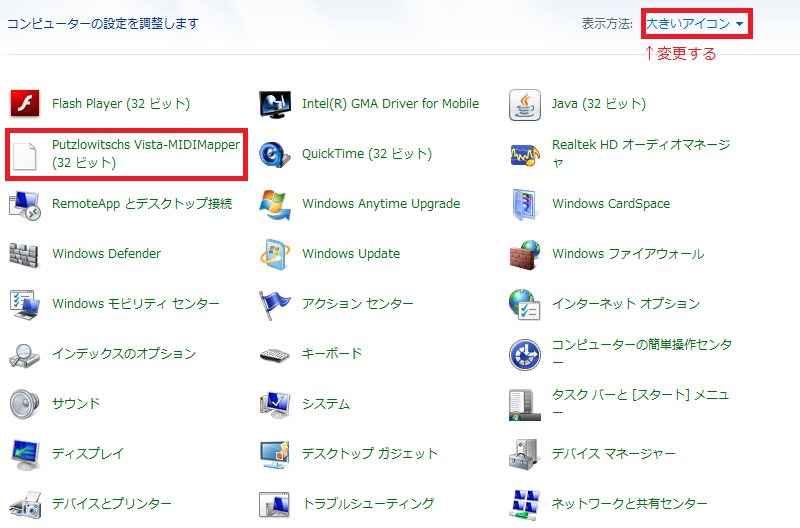This screenshot has height=528, width=800.
Task: Select Putzlowitschs Vista-MIDIMapper text link
Action: coord(146,154)
